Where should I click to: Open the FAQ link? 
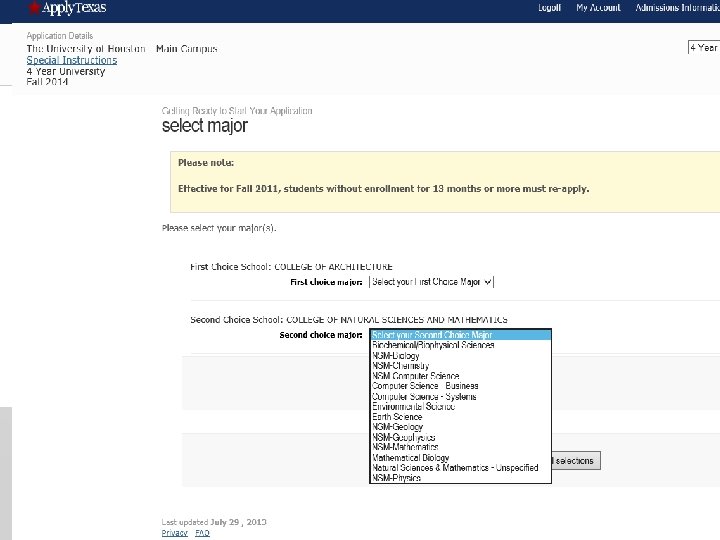[202, 533]
